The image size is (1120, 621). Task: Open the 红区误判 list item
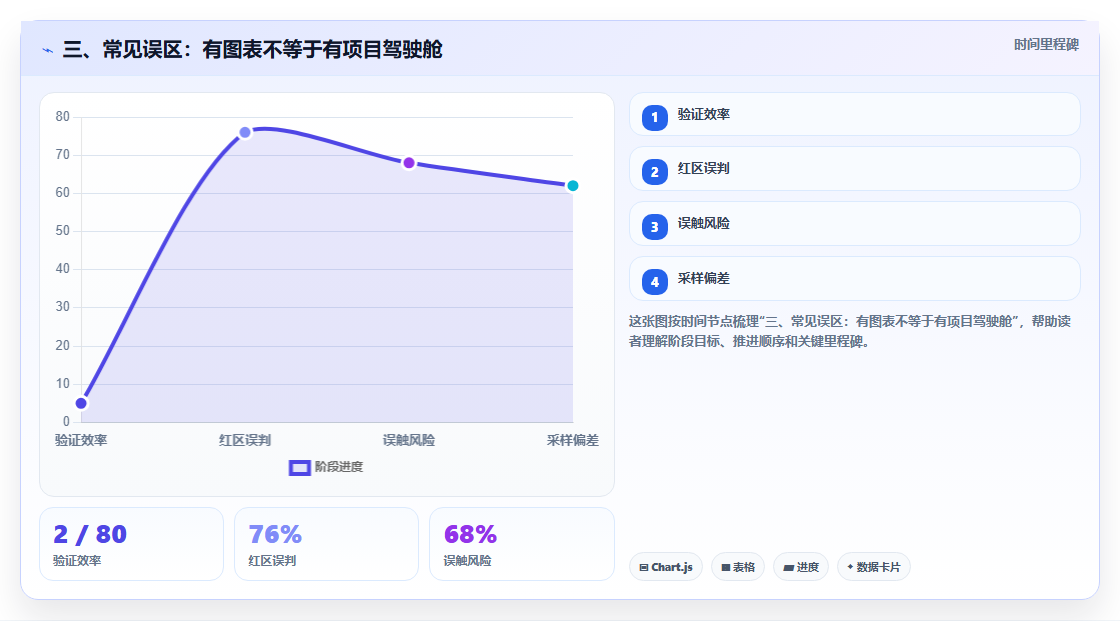[854, 169]
